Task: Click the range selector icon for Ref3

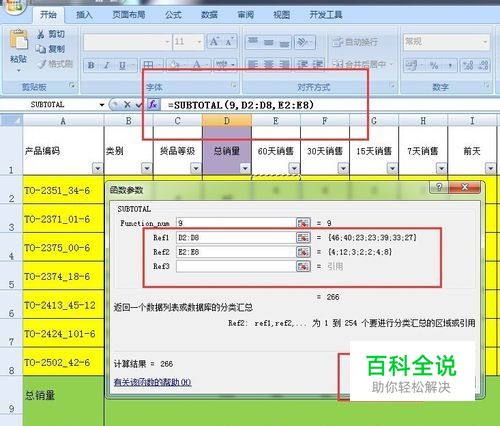Action: (303, 266)
